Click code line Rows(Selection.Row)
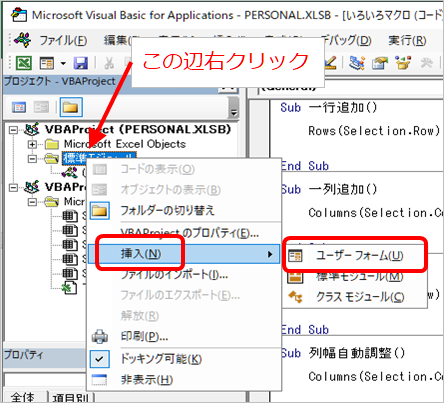 click(x=374, y=131)
